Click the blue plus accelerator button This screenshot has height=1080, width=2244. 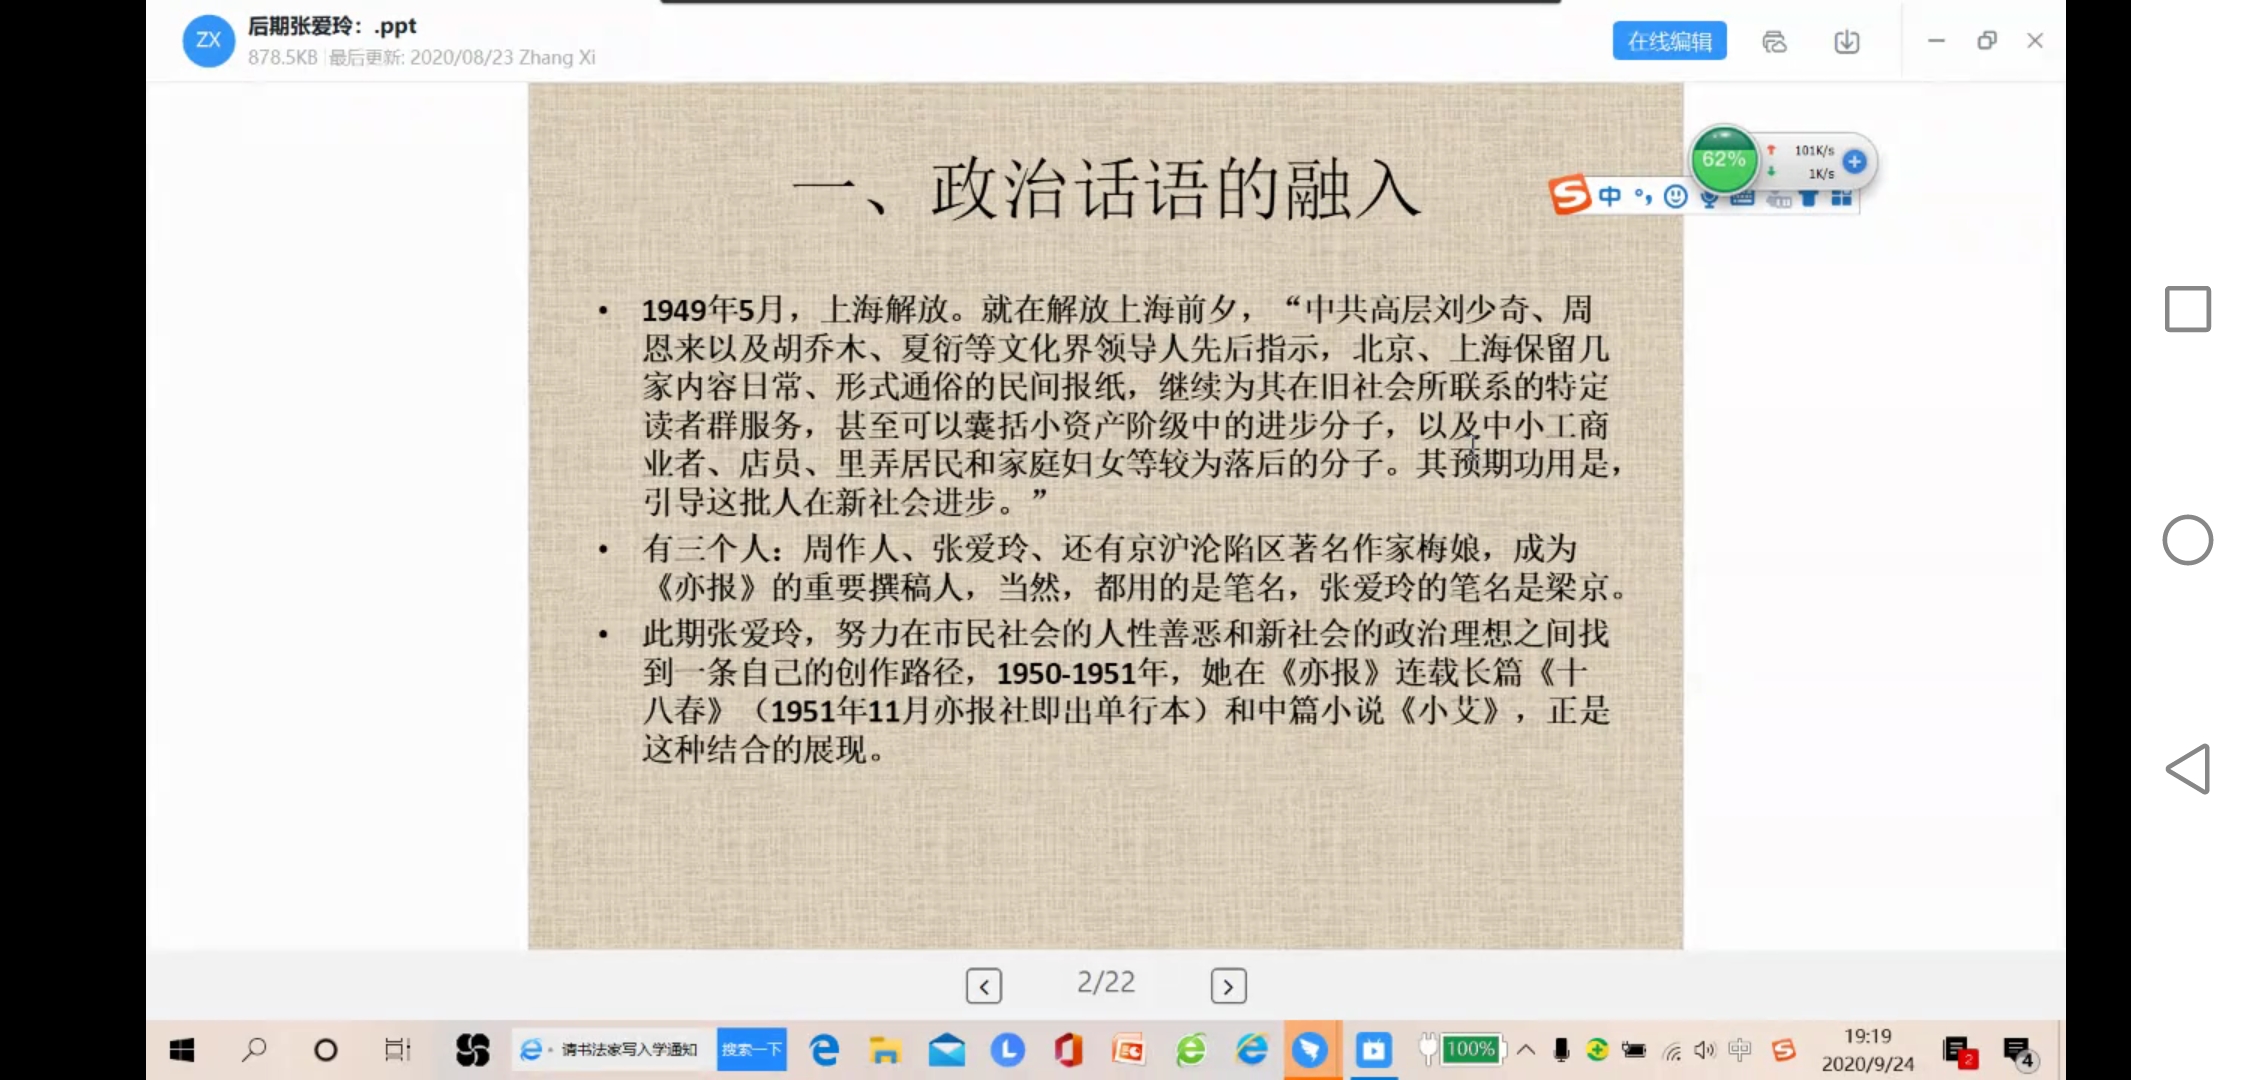pyautogui.click(x=1854, y=161)
